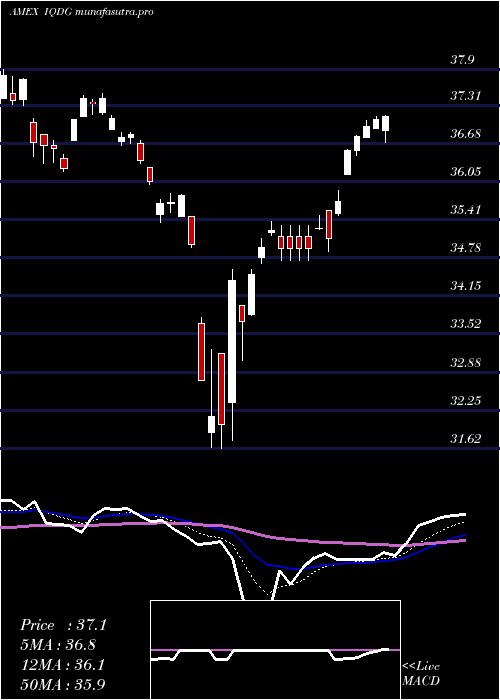Click the 'AMEX IQDG munafasutra.pro' chart title
The height and width of the screenshot is (700, 500).
tap(81, 12)
